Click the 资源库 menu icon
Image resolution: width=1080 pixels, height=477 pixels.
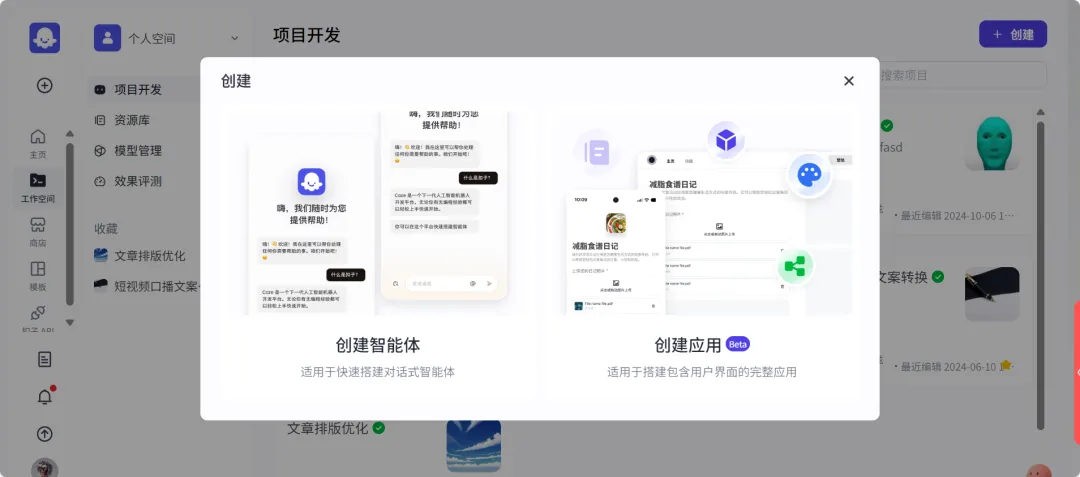point(101,120)
